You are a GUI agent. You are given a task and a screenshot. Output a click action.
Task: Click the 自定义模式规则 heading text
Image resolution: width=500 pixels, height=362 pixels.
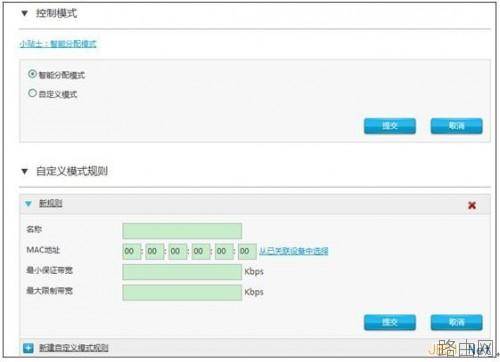[x=72, y=171]
